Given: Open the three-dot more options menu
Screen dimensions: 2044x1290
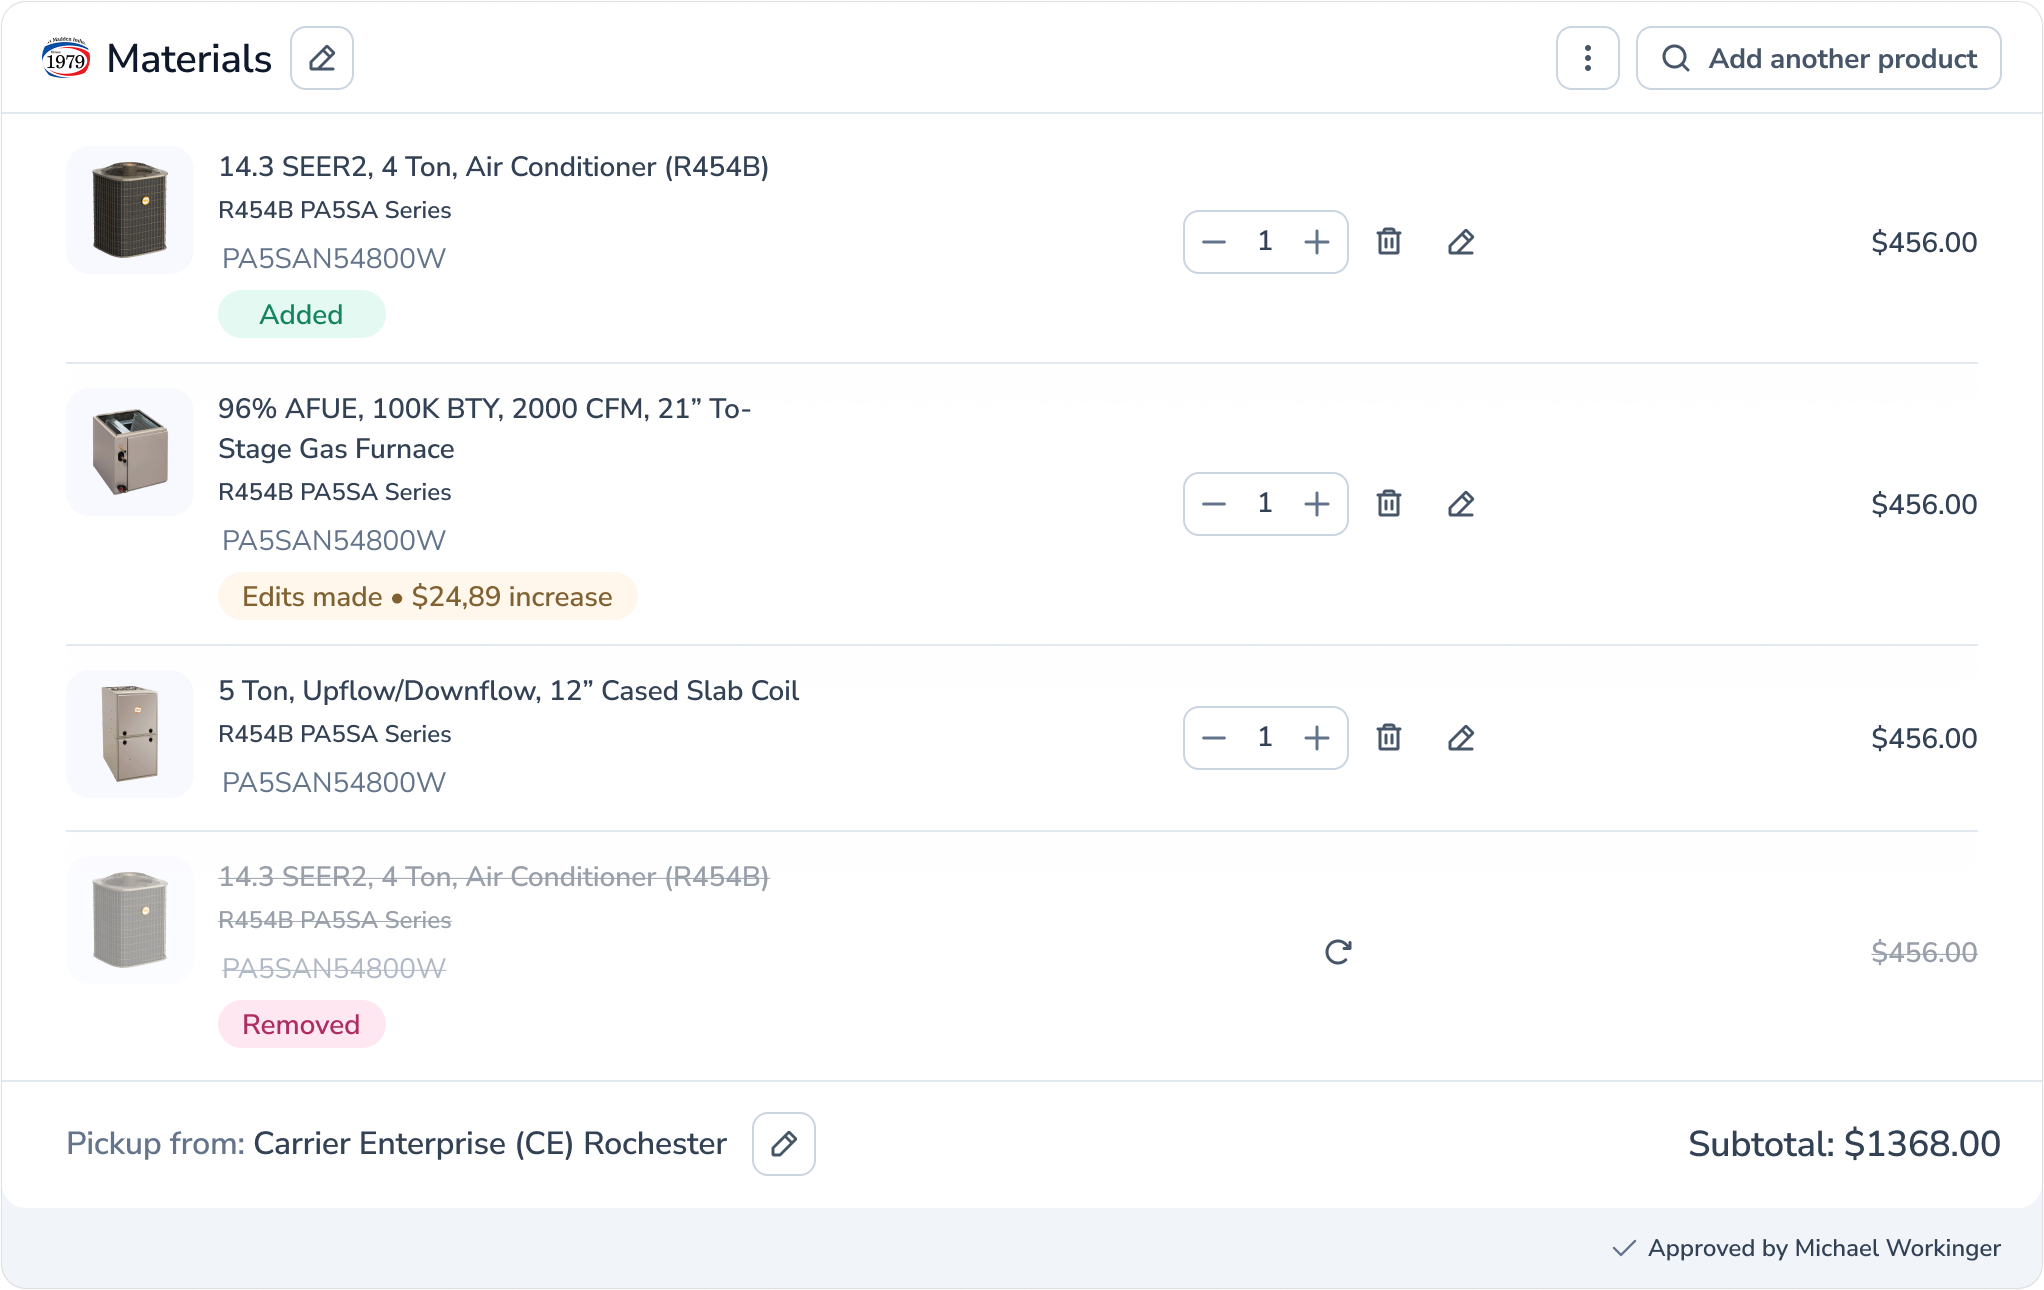Looking at the screenshot, I should [1587, 58].
